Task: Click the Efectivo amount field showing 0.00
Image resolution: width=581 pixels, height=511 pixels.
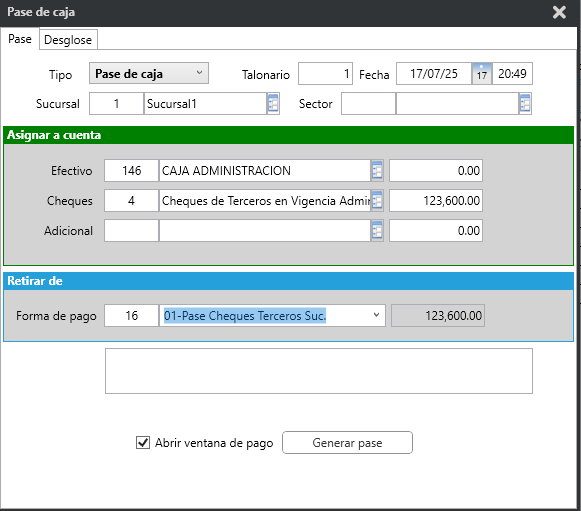Action: (436, 171)
